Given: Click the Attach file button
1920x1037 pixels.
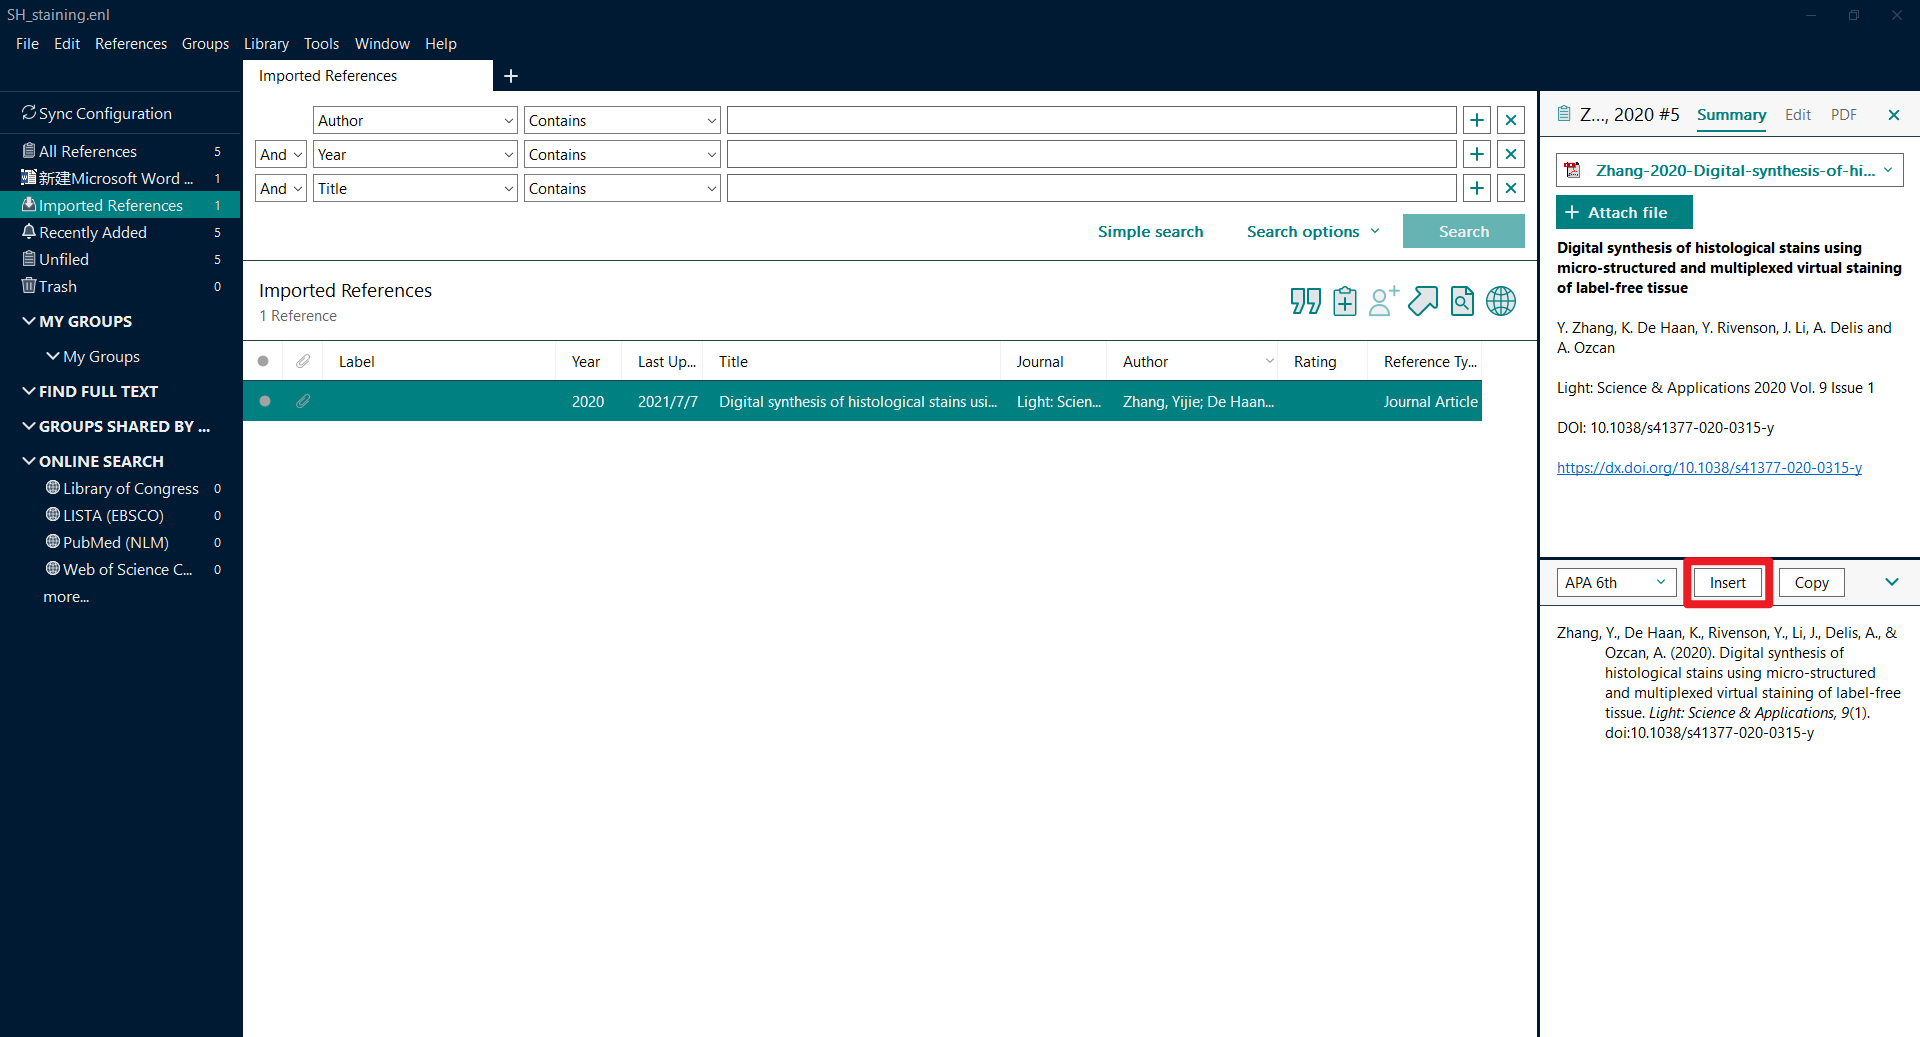Looking at the screenshot, I should [x=1624, y=212].
